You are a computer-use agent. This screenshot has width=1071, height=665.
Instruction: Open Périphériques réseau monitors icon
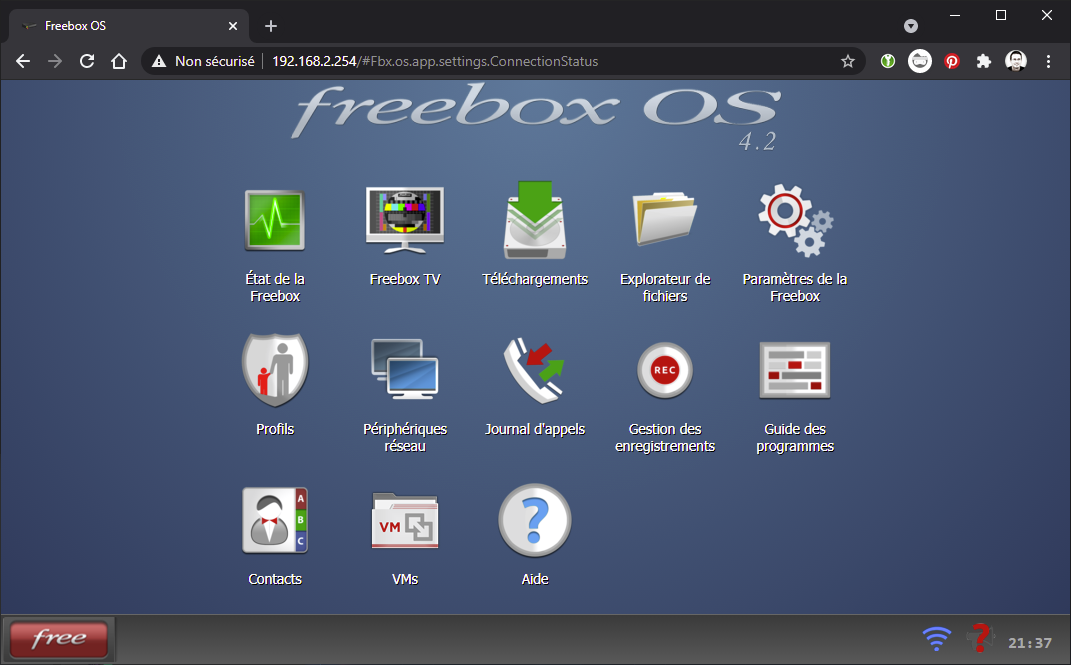coord(405,369)
